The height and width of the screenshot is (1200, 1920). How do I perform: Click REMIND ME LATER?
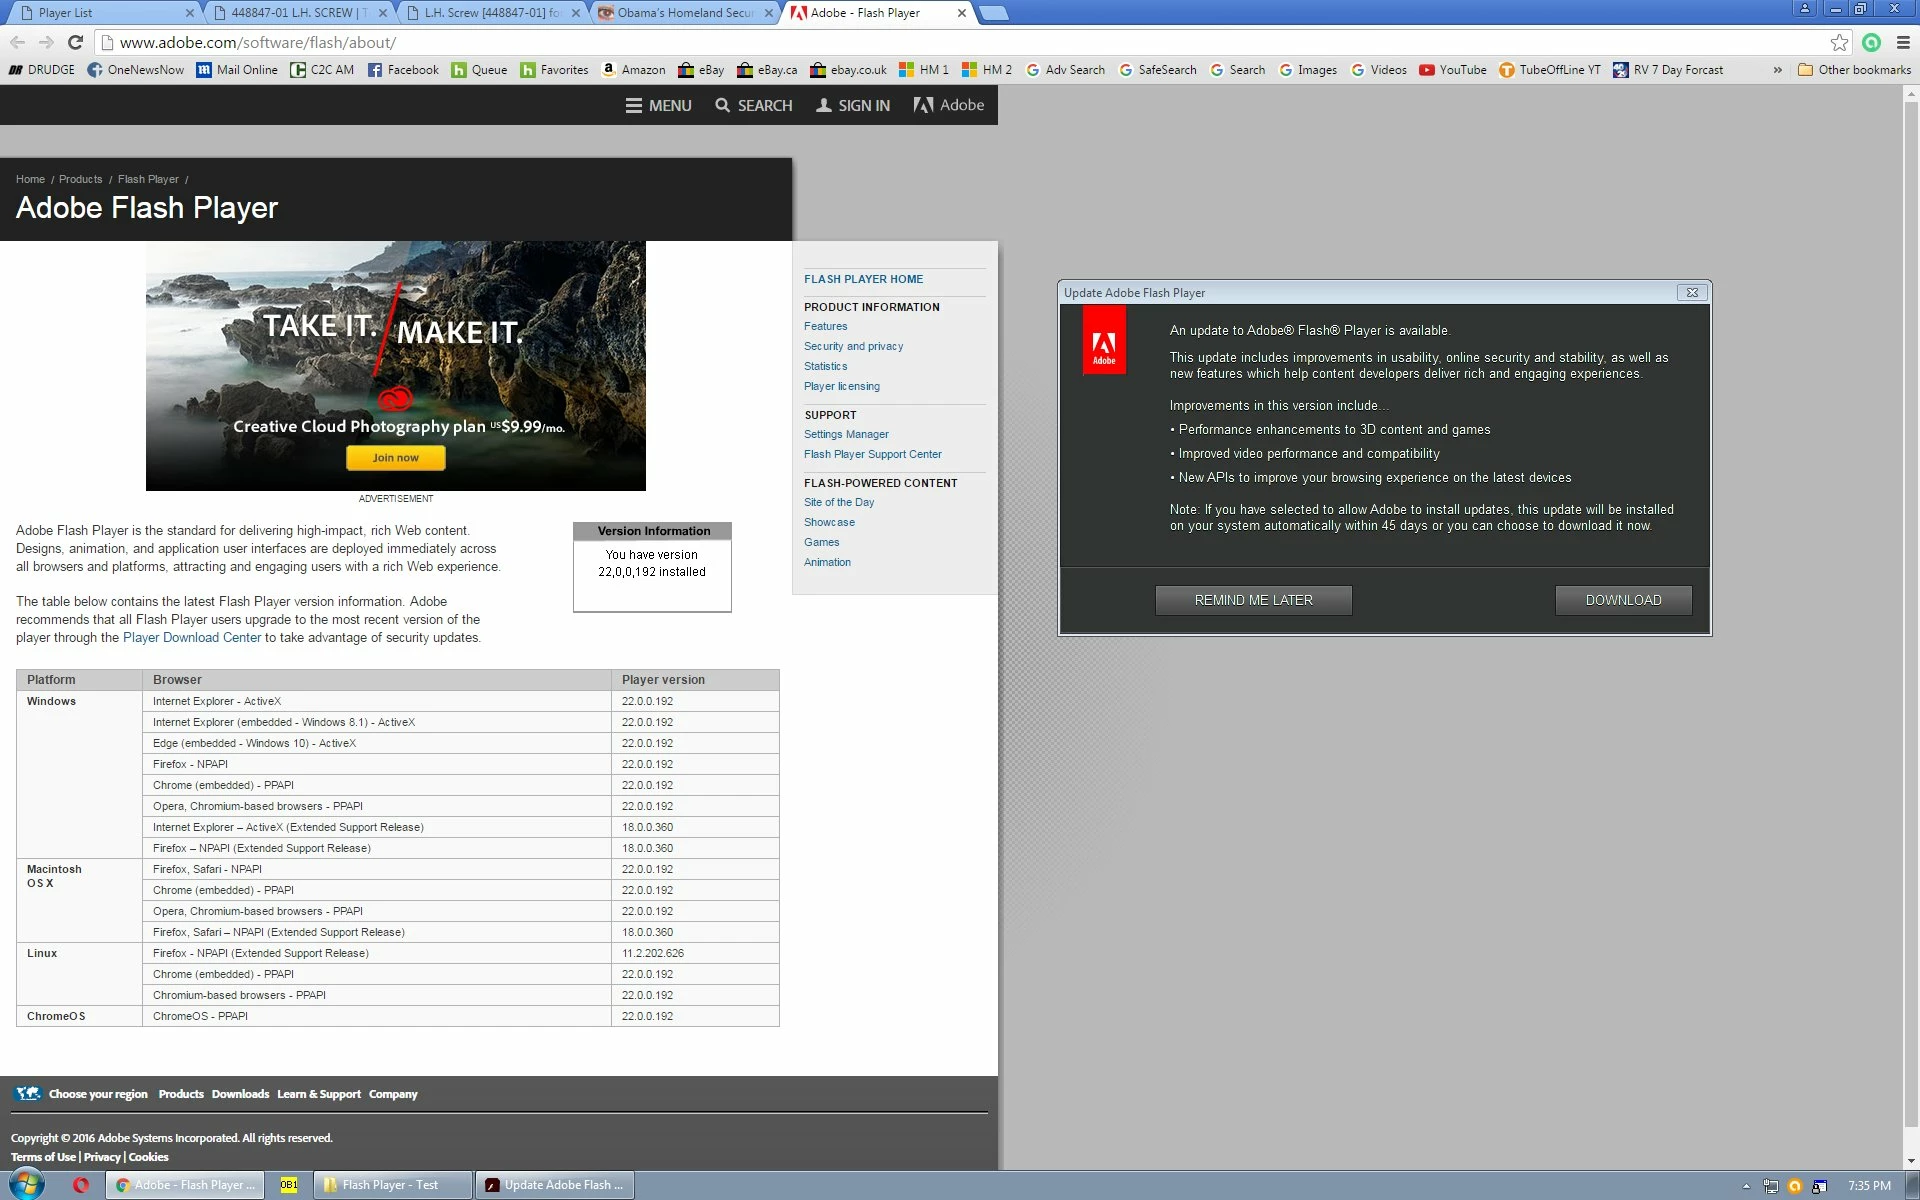[x=1253, y=600]
